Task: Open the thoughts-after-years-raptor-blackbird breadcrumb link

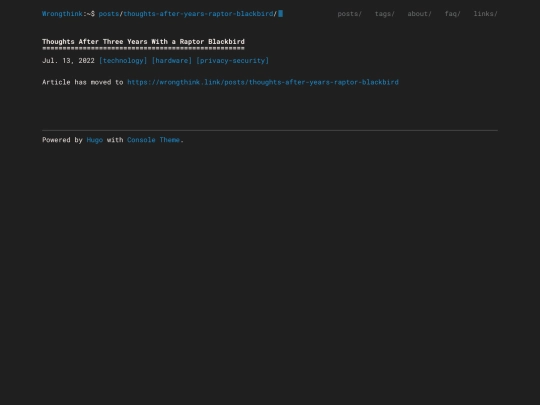Action: pos(198,14)
